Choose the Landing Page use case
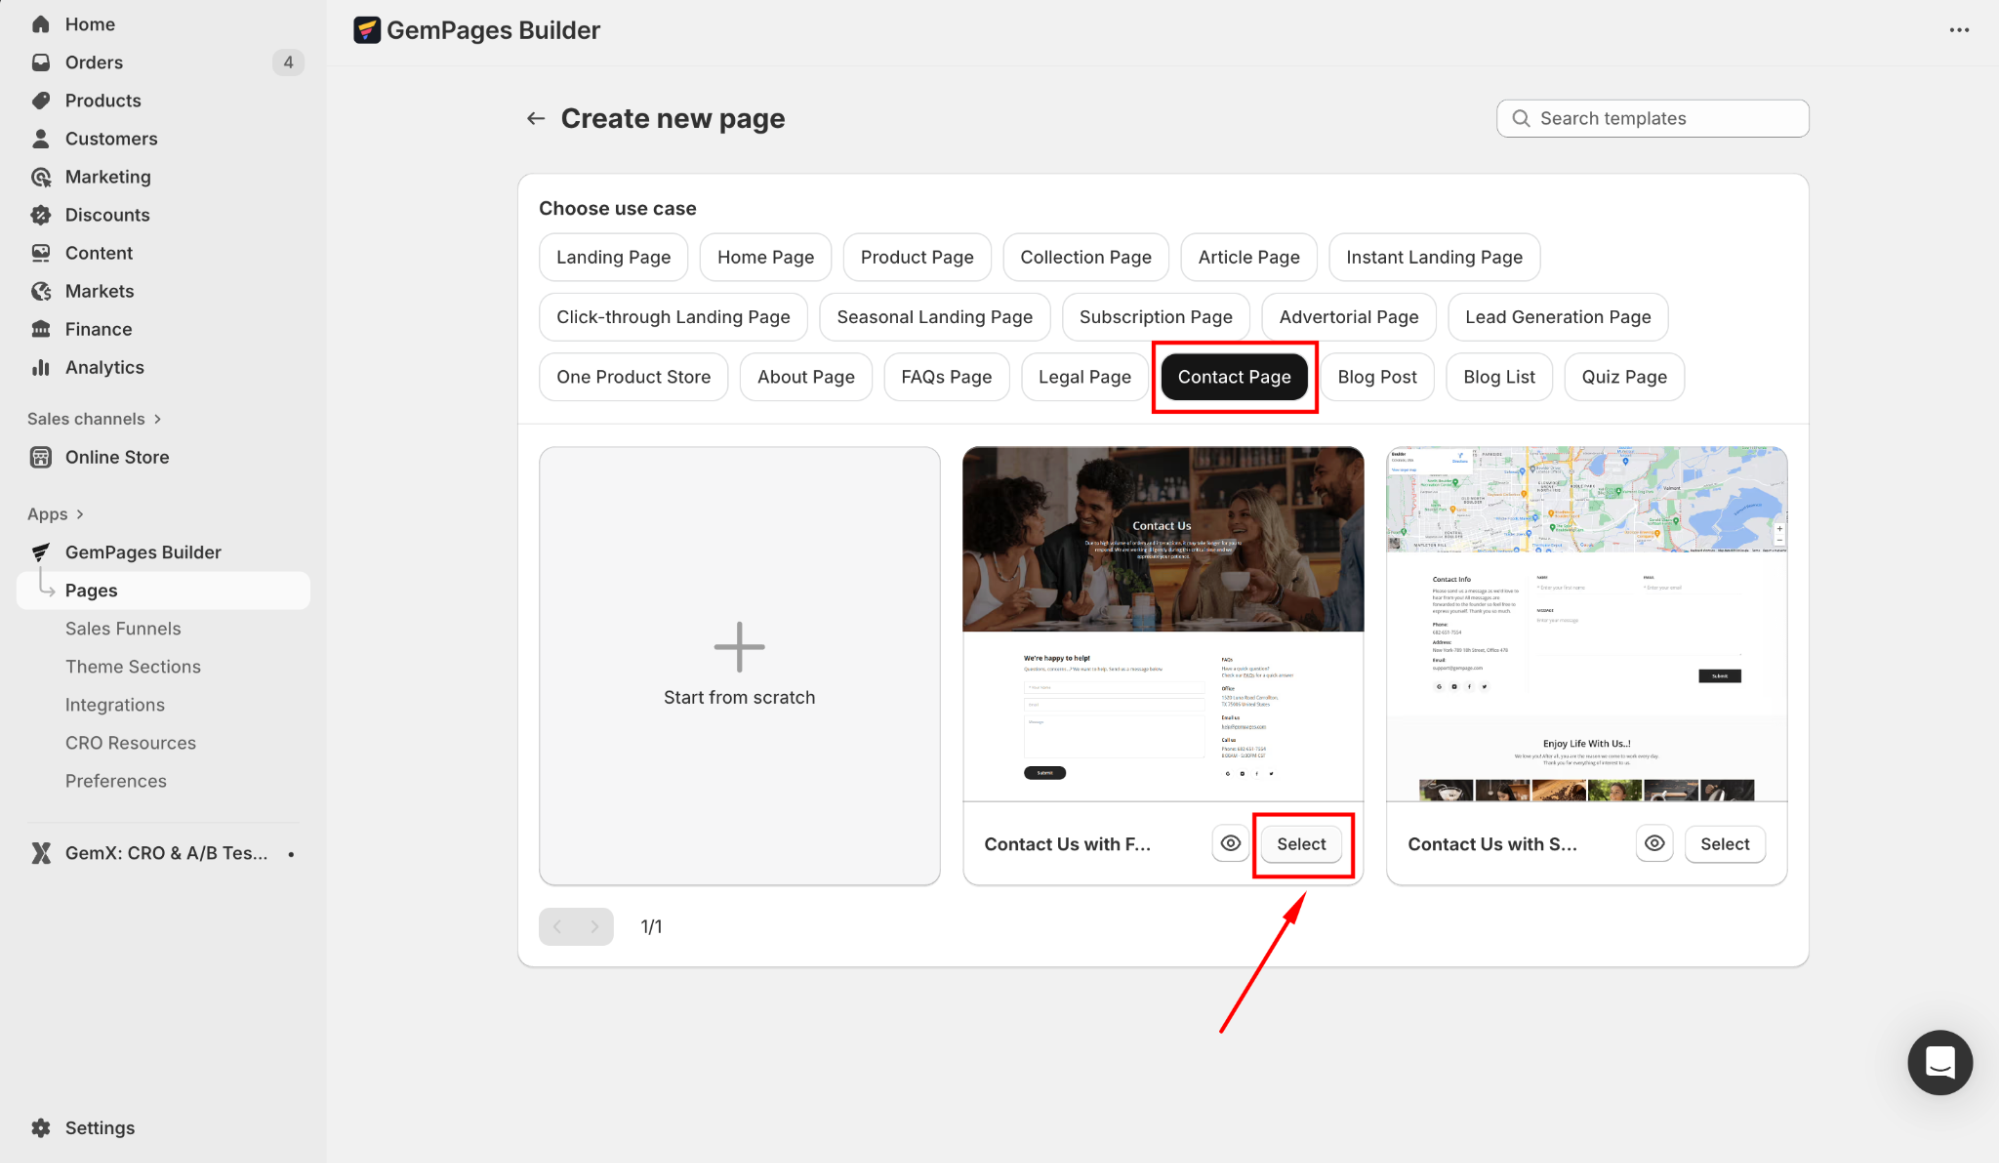This screenshot has width=1999, height=1164. (x=613, y=257)
